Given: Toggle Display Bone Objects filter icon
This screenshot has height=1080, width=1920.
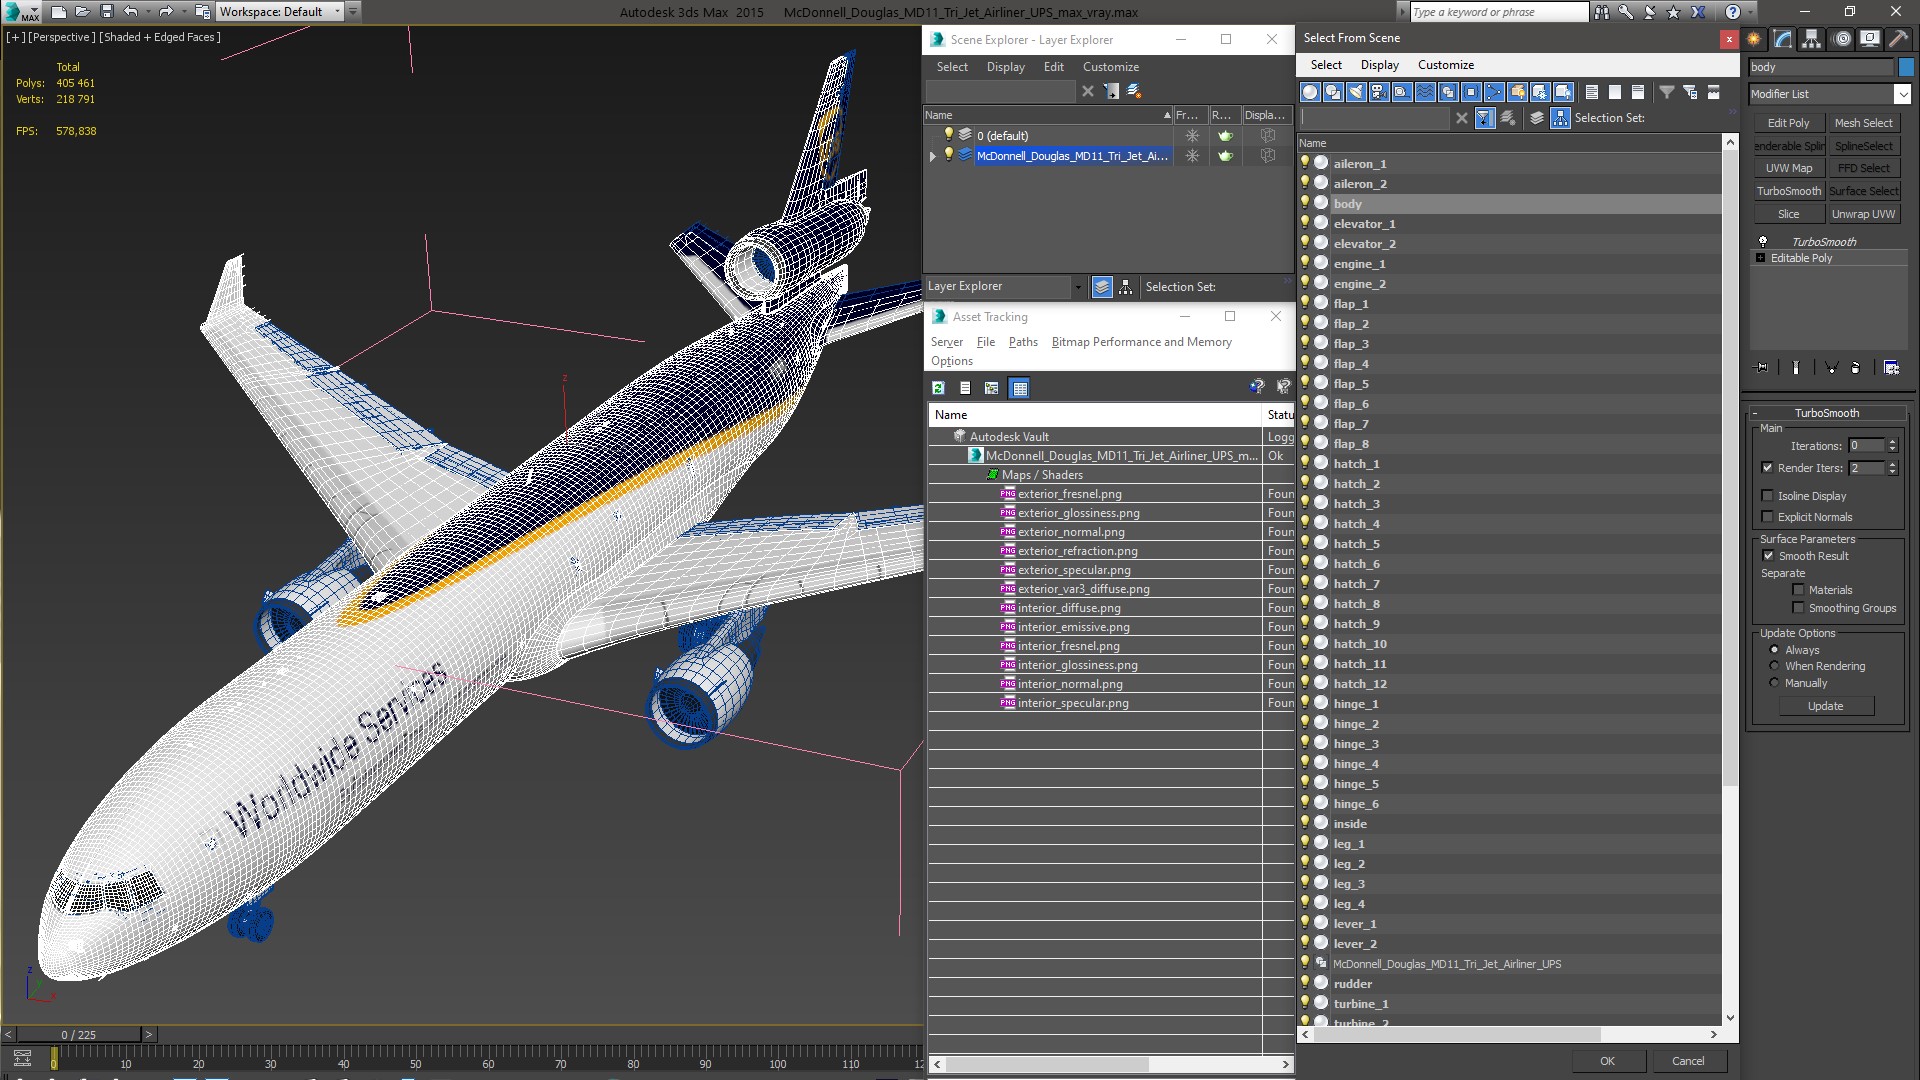Looking at the screenshot, I should [x=1494, y=92].
